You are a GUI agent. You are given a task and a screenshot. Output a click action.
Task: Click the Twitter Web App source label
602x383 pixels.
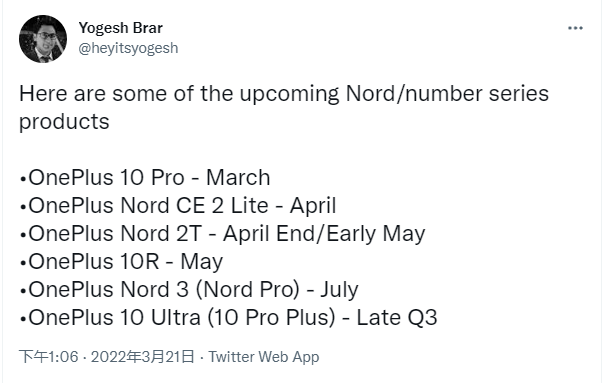(264, 357)
